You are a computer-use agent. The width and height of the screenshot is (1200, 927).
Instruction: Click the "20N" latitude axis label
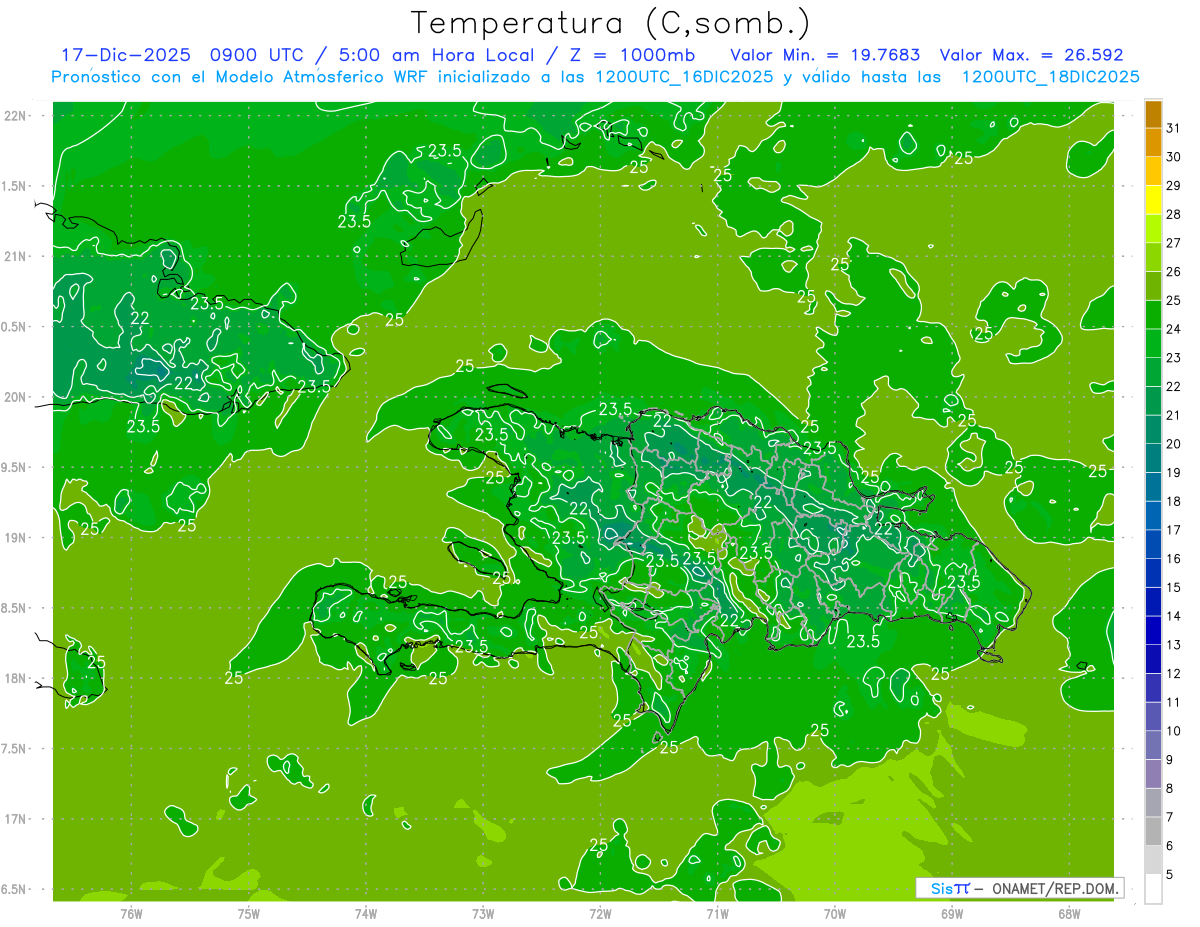pos(17,397)
